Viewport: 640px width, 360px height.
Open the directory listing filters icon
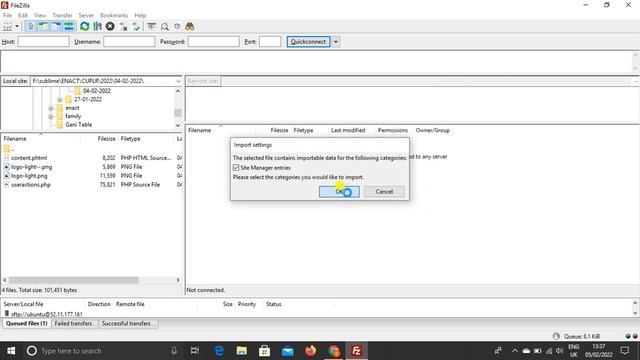pyautogui.click(x=151, y=27)
